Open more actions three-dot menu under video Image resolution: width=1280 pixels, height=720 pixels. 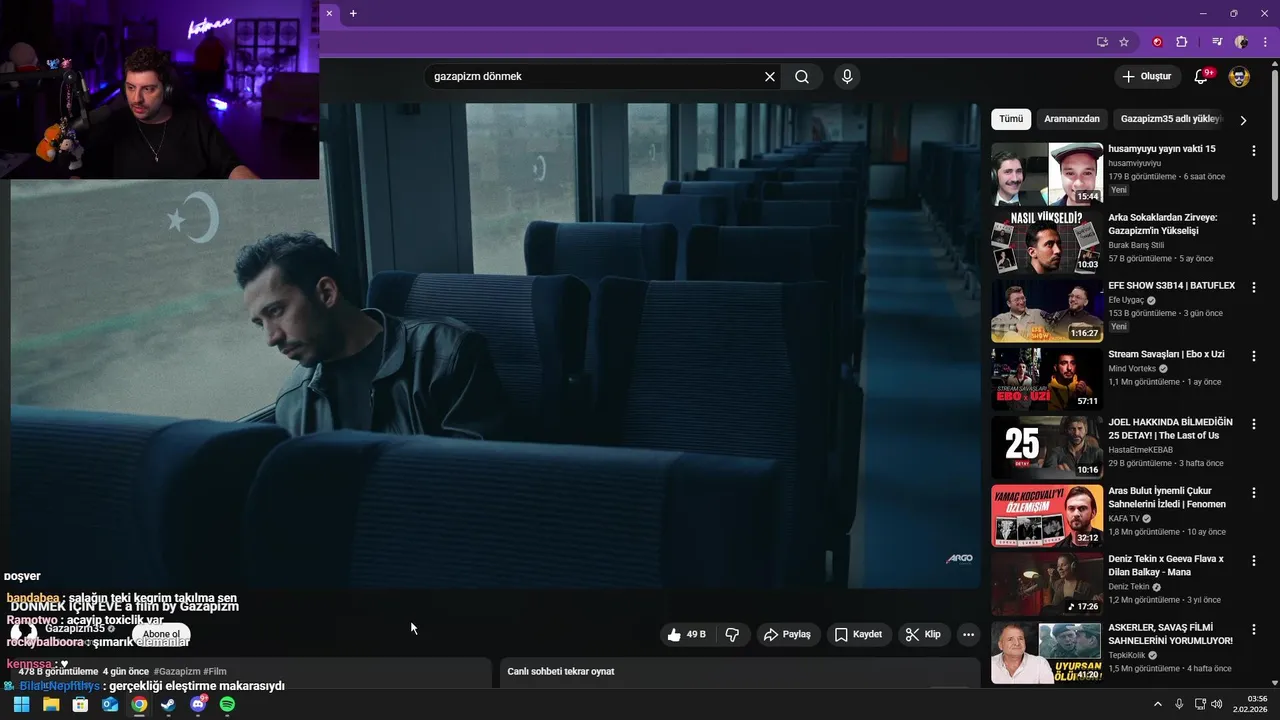(x=968, y=634)
